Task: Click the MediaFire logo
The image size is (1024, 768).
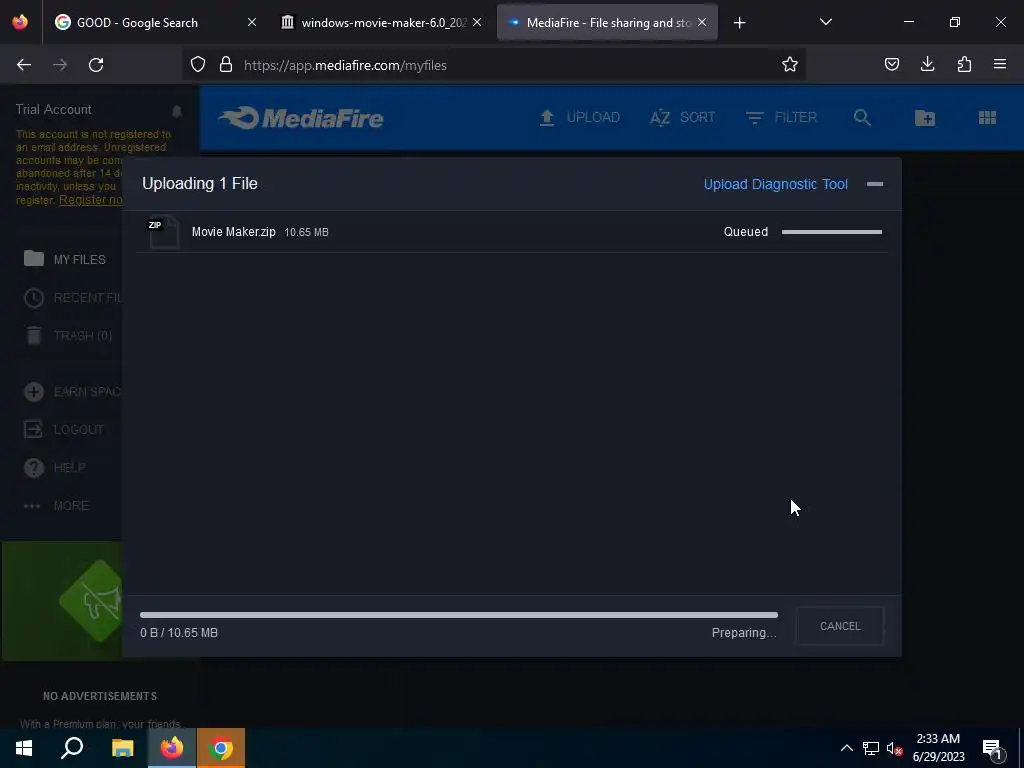Action: (x=301, y=118)
